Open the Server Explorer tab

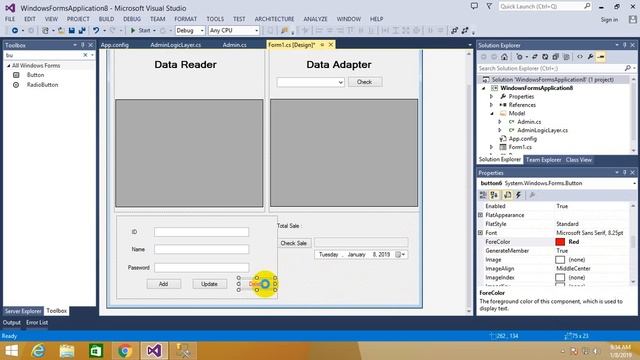(x=23, y=311)
